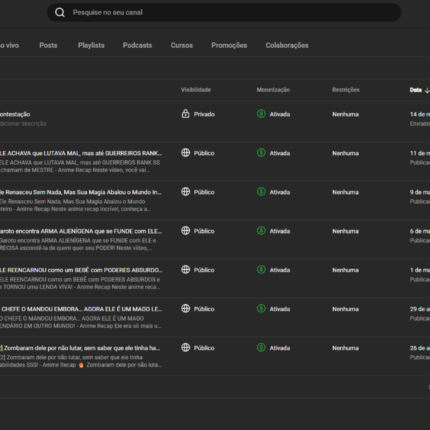
Task: Open video 'ACHAVA que LUTAVA MAL' title
Action: [81, 153]
